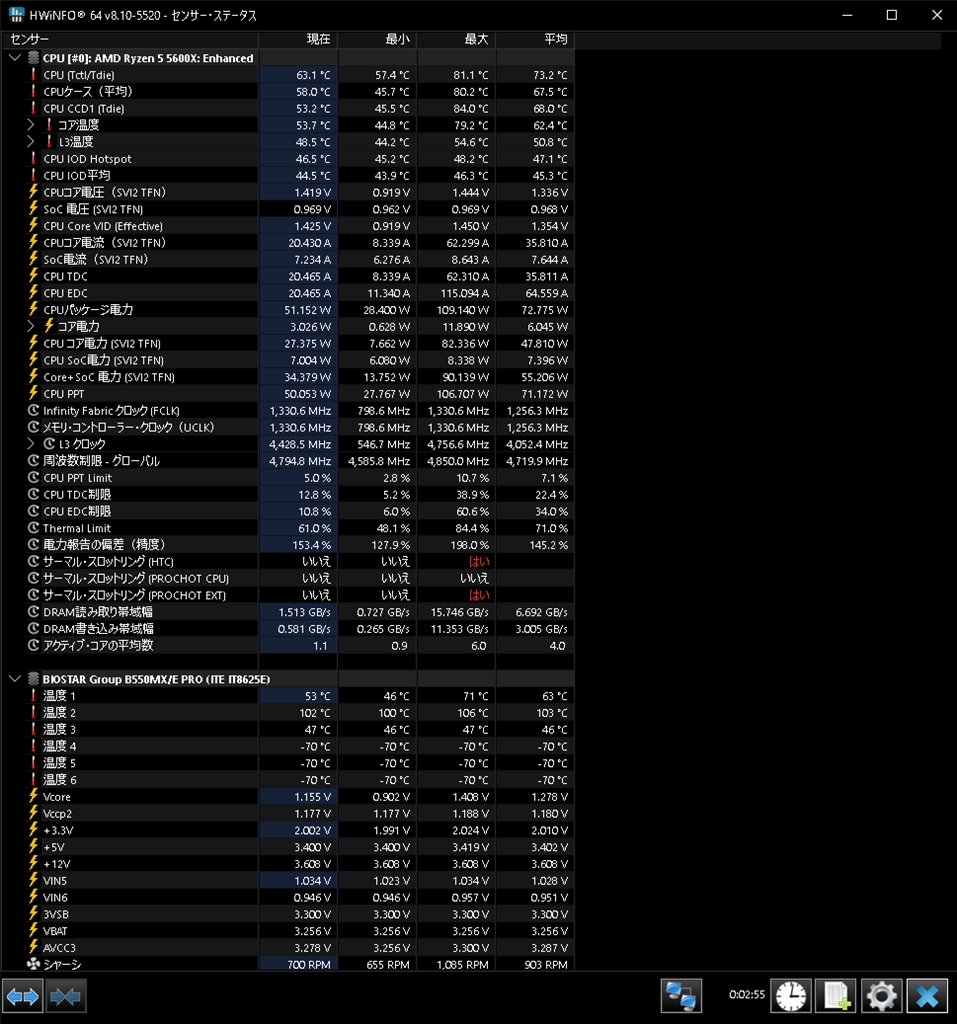Select the 周波数制限 - グローバル row
The height and width of the screenshot is (1024, 957).
[288, 461]
